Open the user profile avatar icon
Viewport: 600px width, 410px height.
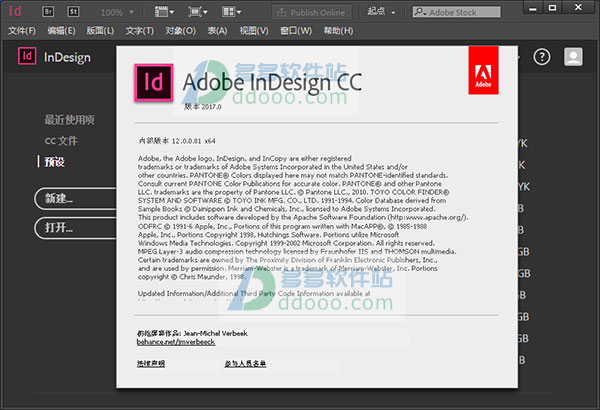click(573, 57)
